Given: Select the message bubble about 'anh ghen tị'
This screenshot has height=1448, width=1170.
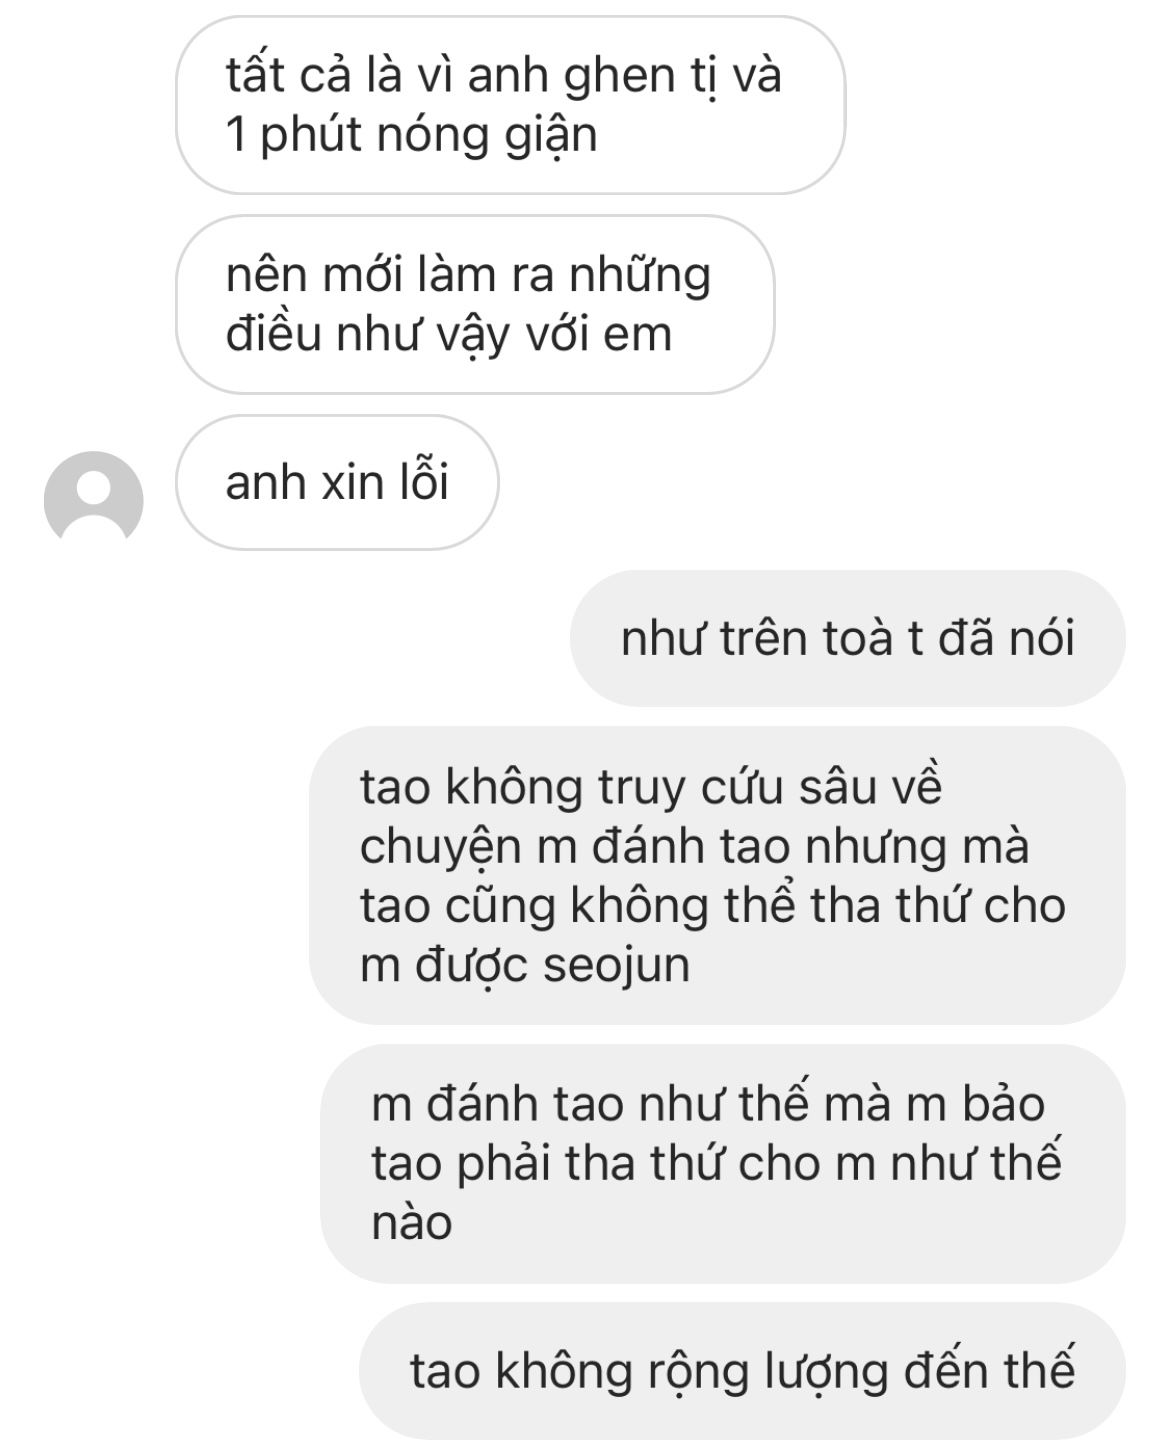Looking at the screenshot, I should click(510, 105).
